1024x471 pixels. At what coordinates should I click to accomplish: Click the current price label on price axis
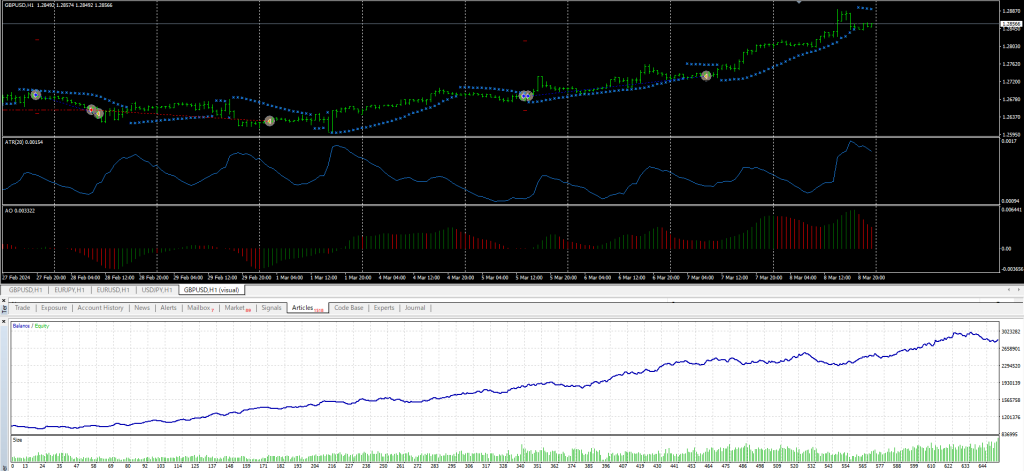[x=1010, y=23]
